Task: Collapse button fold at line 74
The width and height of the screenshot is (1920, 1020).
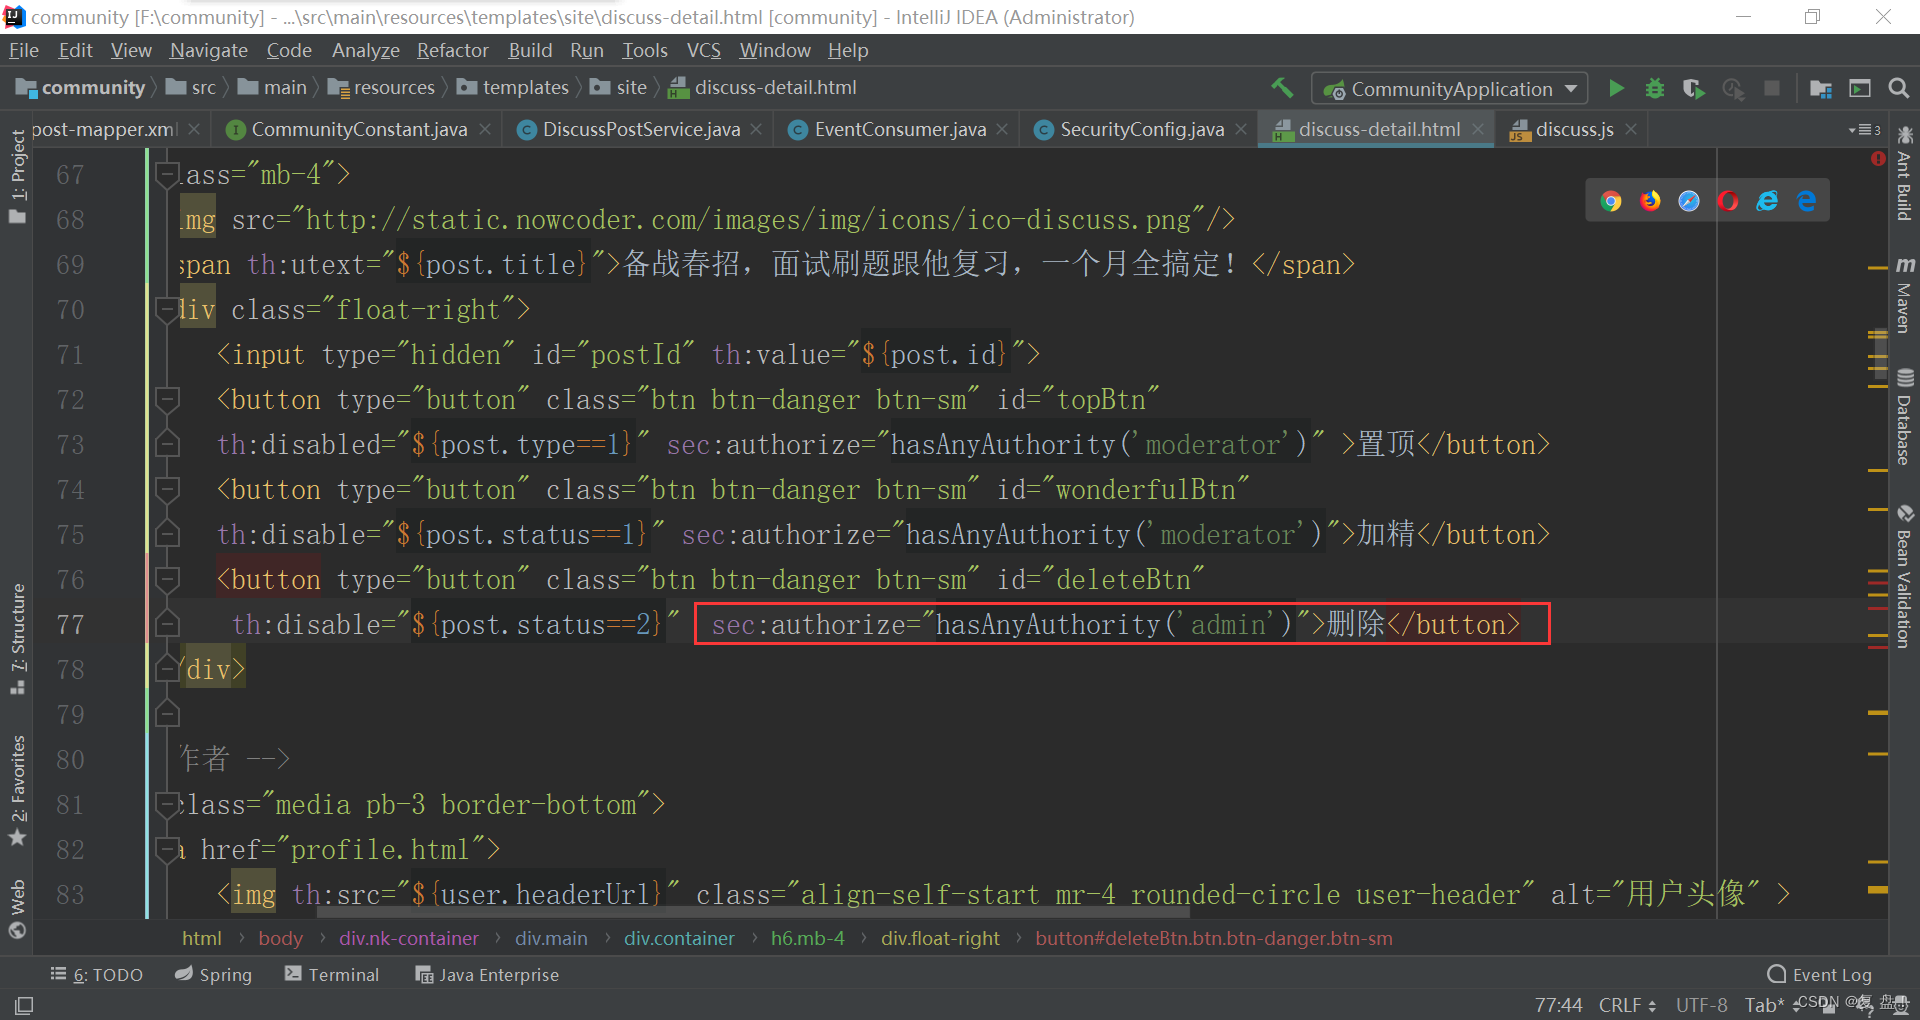Action: (x=167, y=490)
